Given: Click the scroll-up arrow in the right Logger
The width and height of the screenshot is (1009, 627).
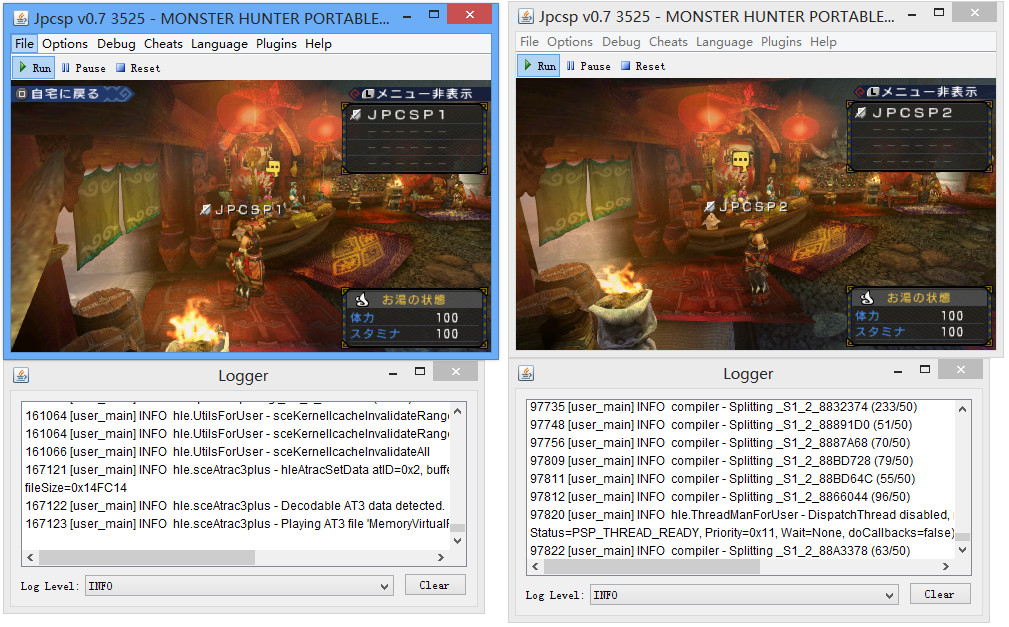Looking at the screenshot, I should (963, 409).
